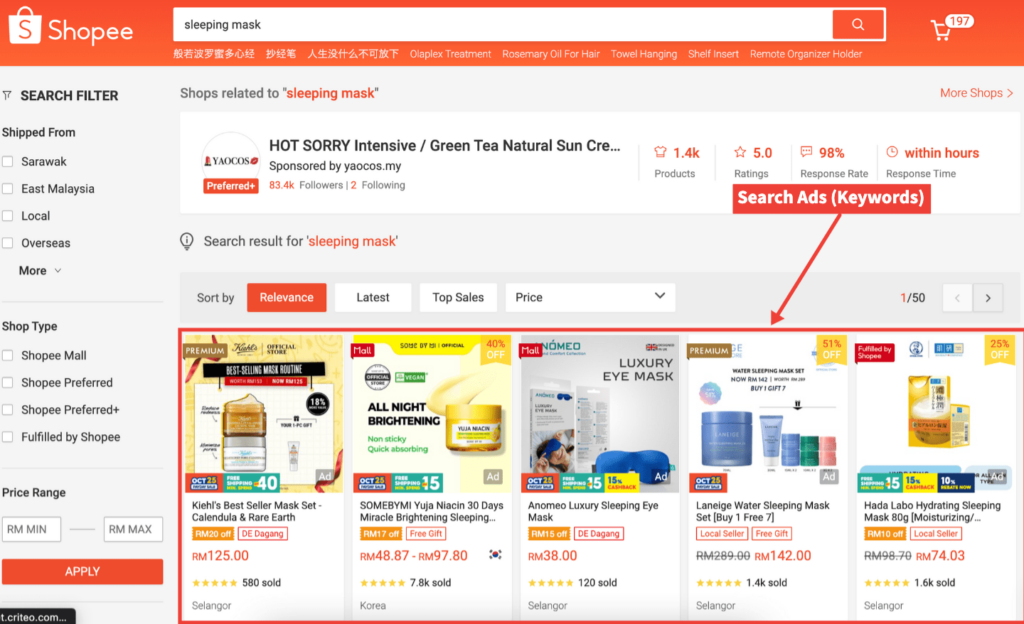This screenshot has width=1024, height=624.
Task: Click the APPLY price range button
Action: point(82,571)
